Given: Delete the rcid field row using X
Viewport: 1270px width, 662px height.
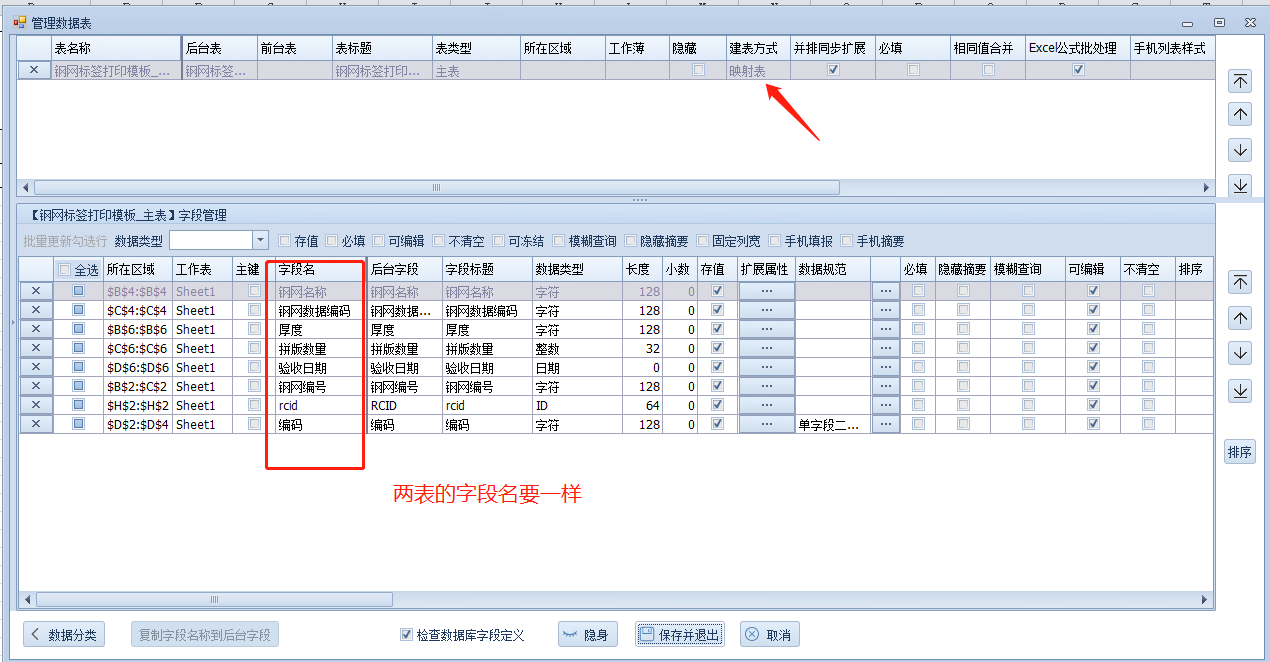Looking at the screenshot, I should [36, 405].
